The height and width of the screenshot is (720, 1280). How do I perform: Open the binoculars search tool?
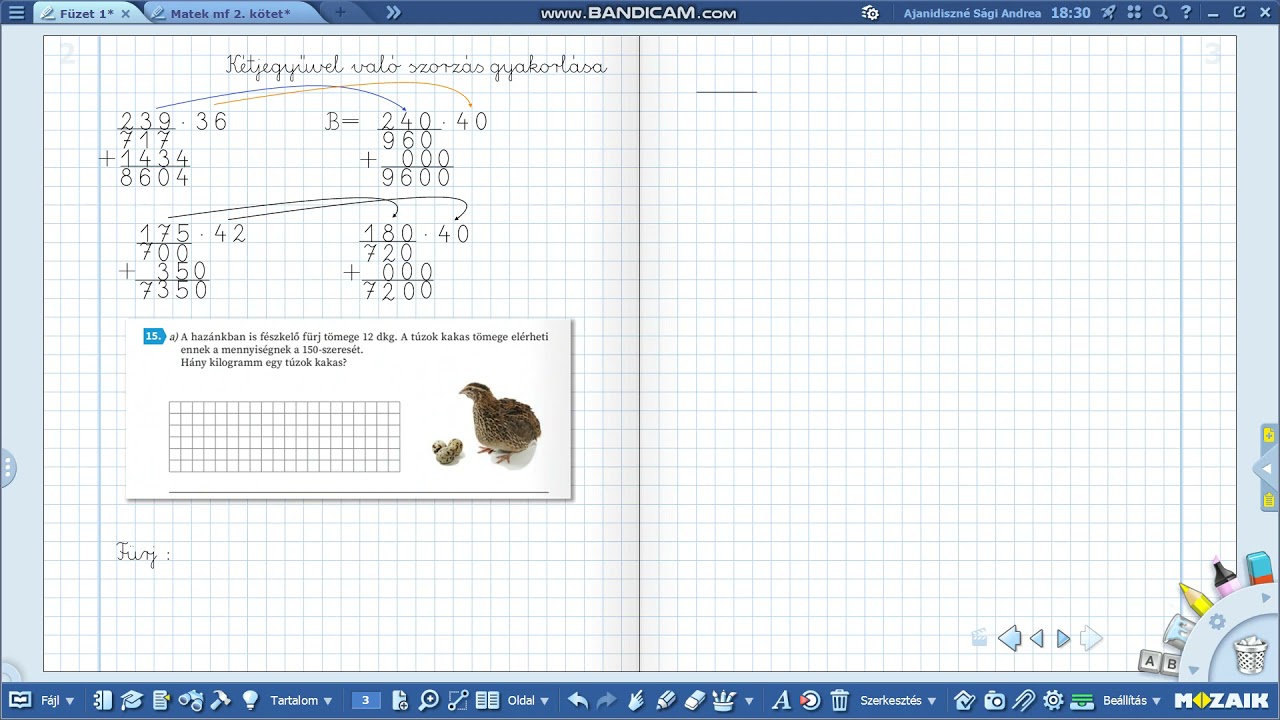click(x=190, y=701)
